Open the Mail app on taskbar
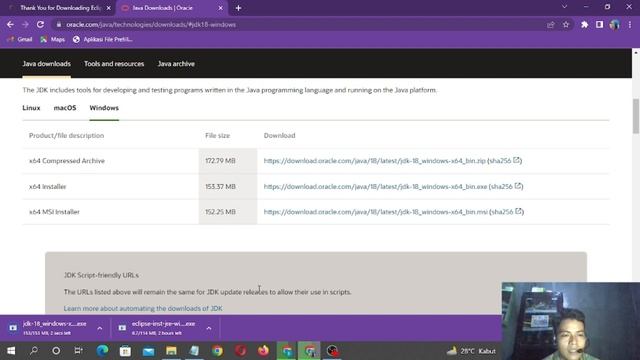Viewport: 640px width, 360px height. click(x=149, y=351)
